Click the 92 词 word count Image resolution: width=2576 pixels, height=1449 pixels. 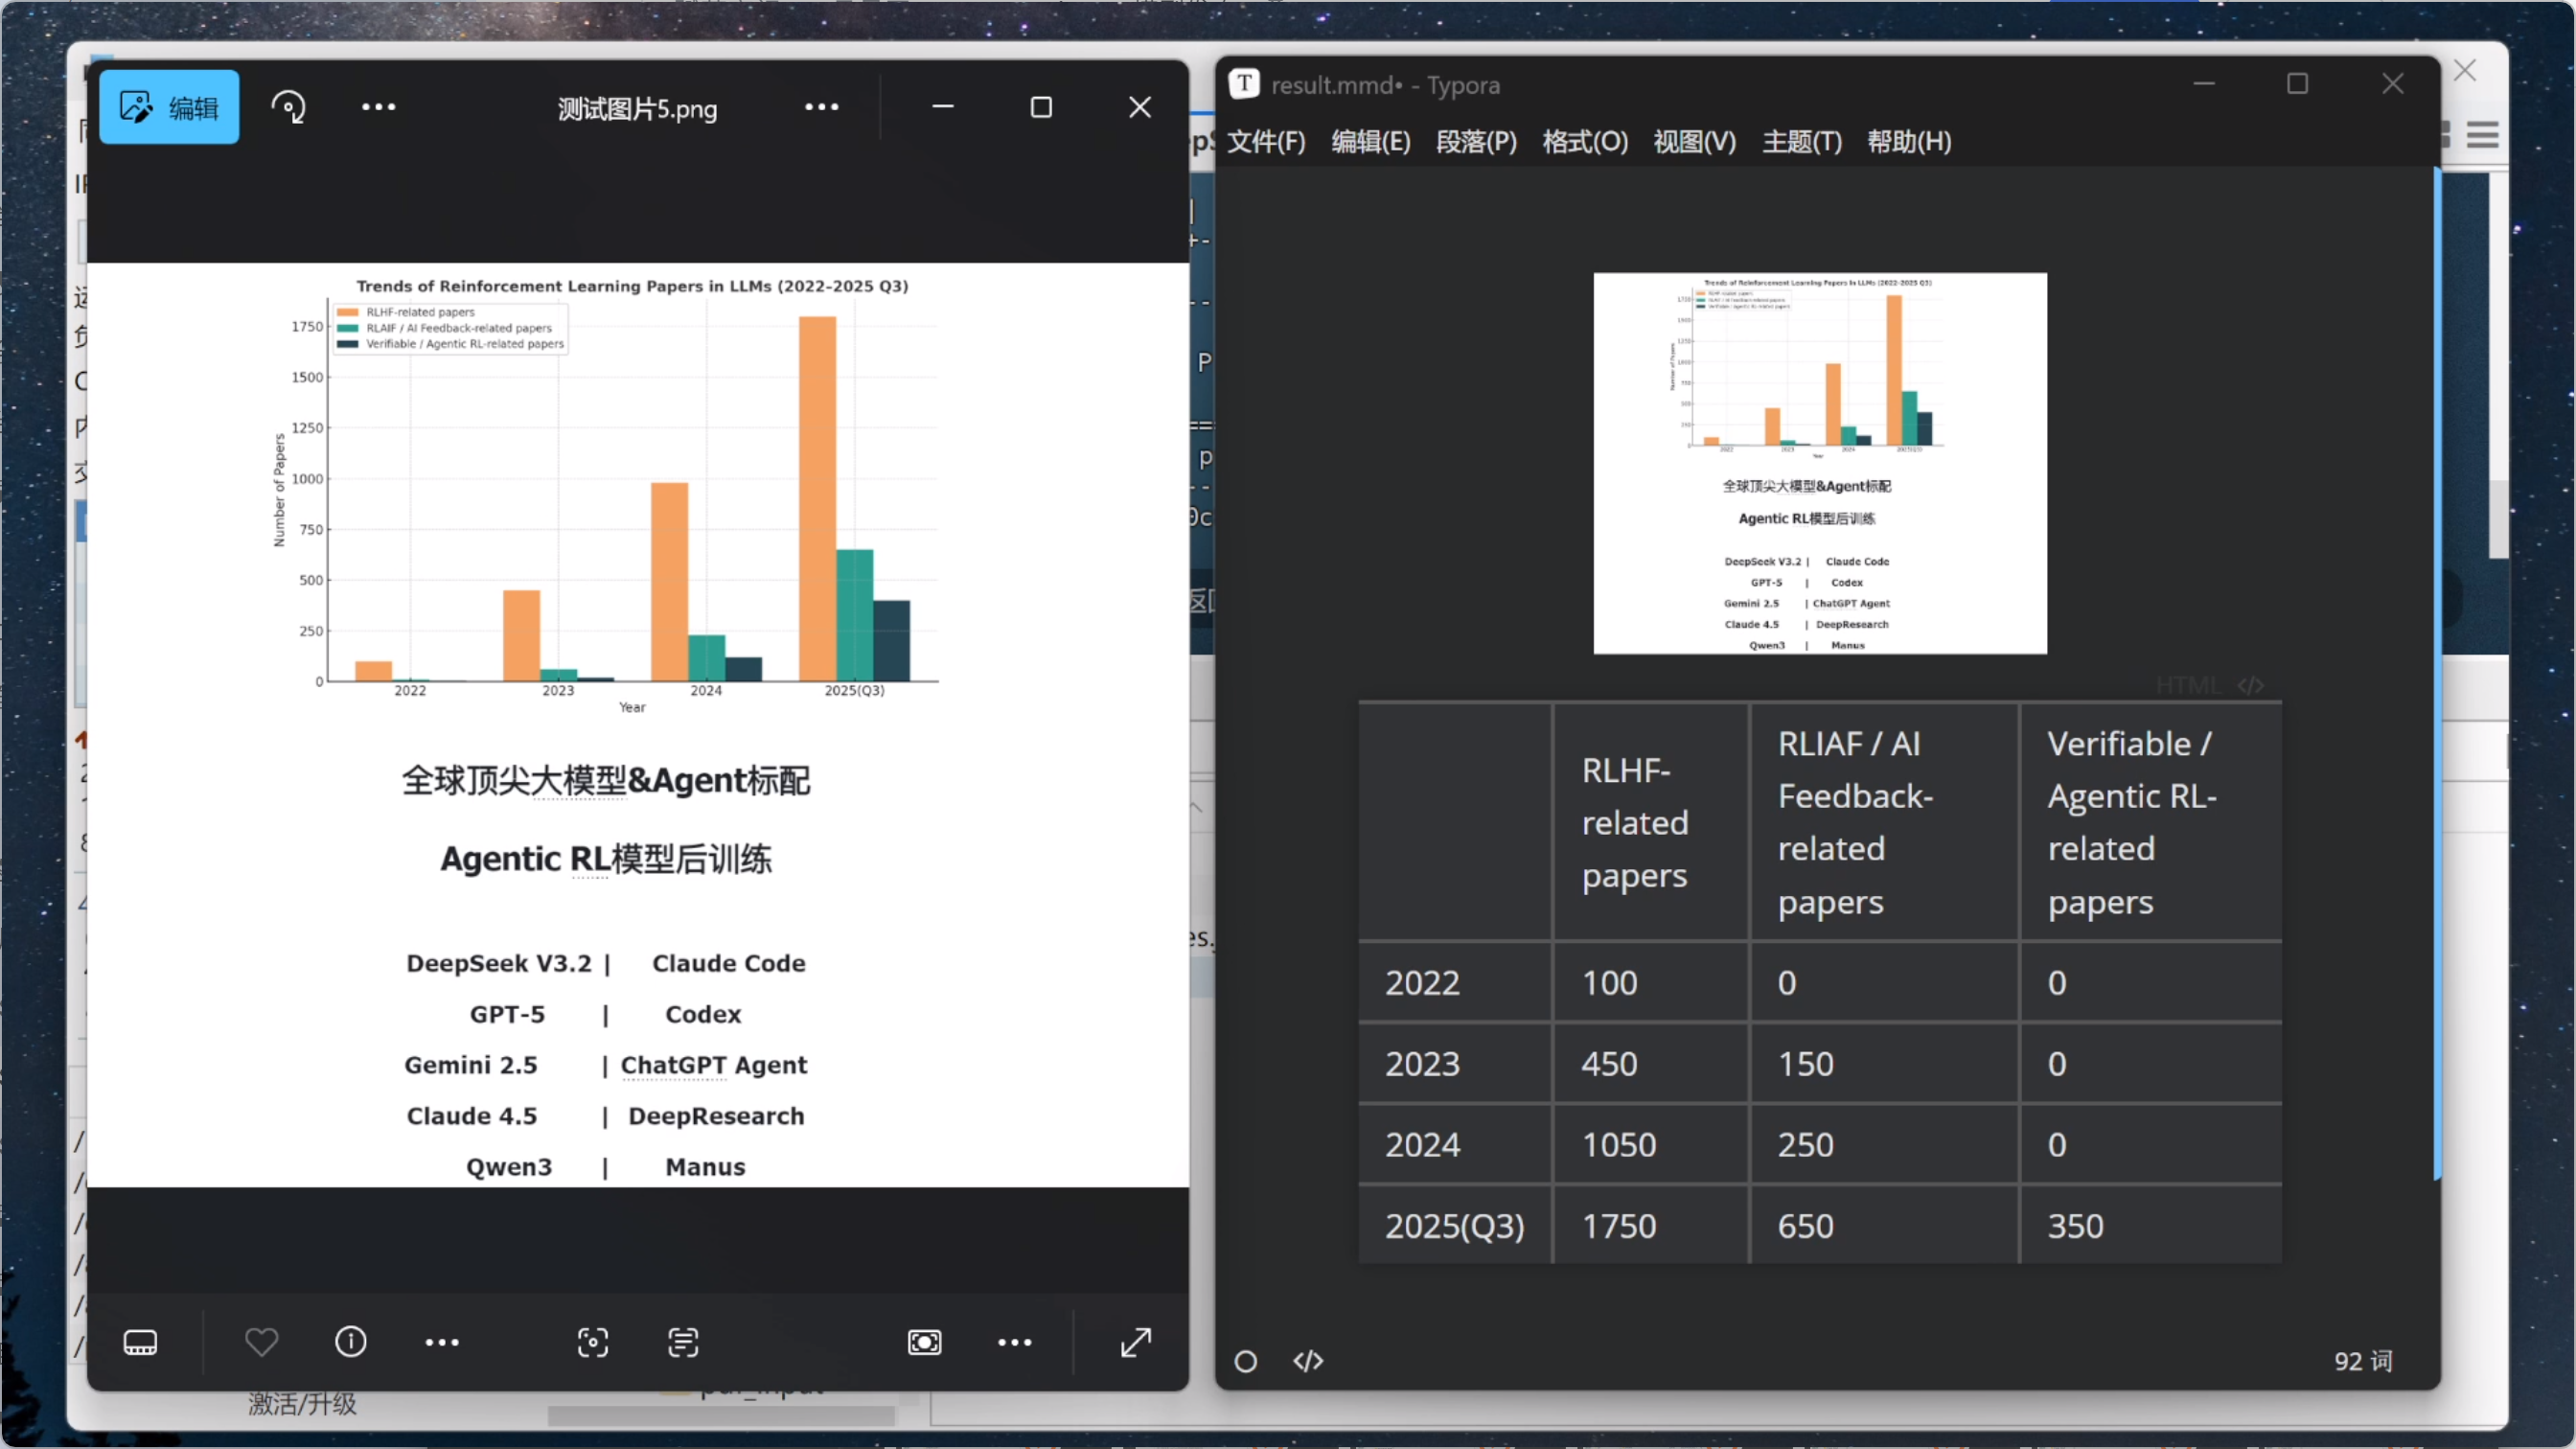(2362, 1361)
